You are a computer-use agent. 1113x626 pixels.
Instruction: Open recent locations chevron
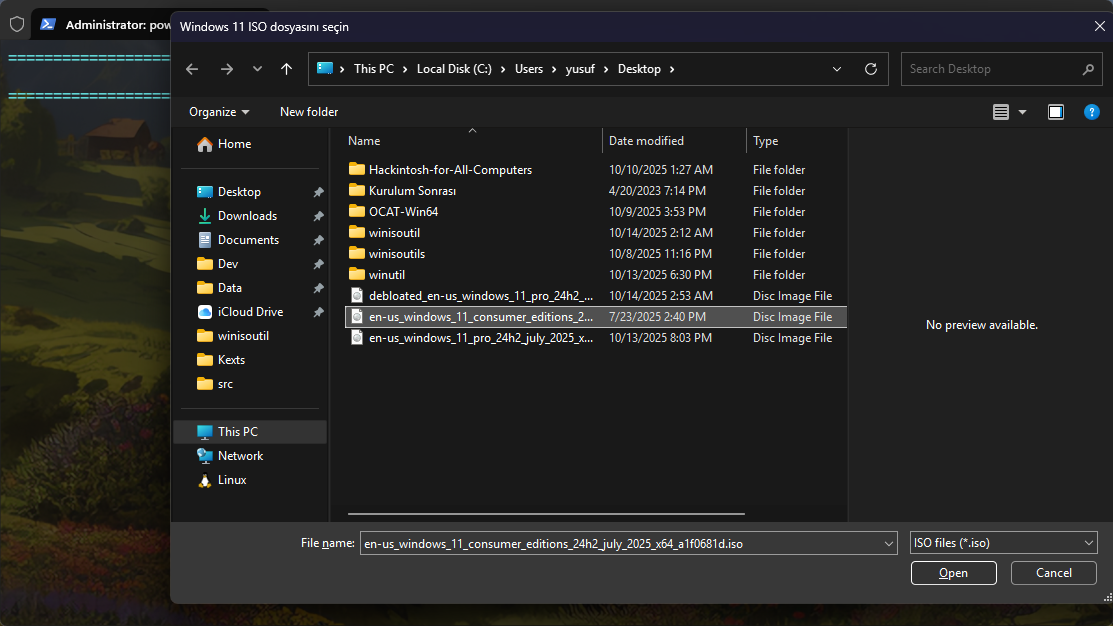pos(257,69)
